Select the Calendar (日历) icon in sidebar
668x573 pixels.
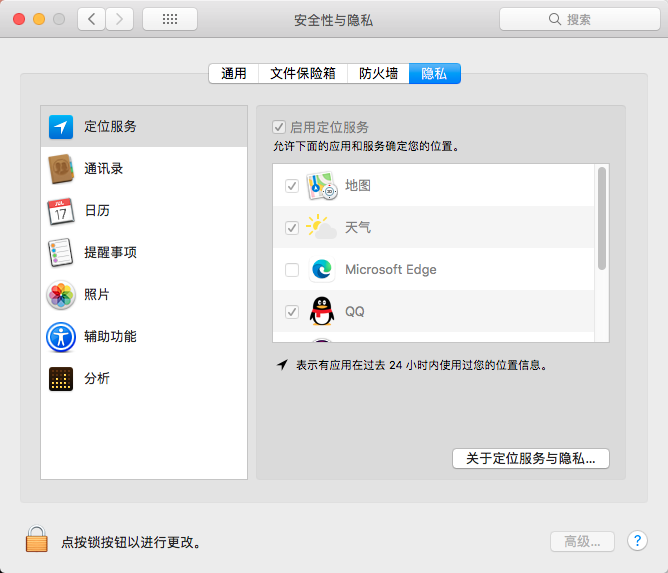[61, 211]
